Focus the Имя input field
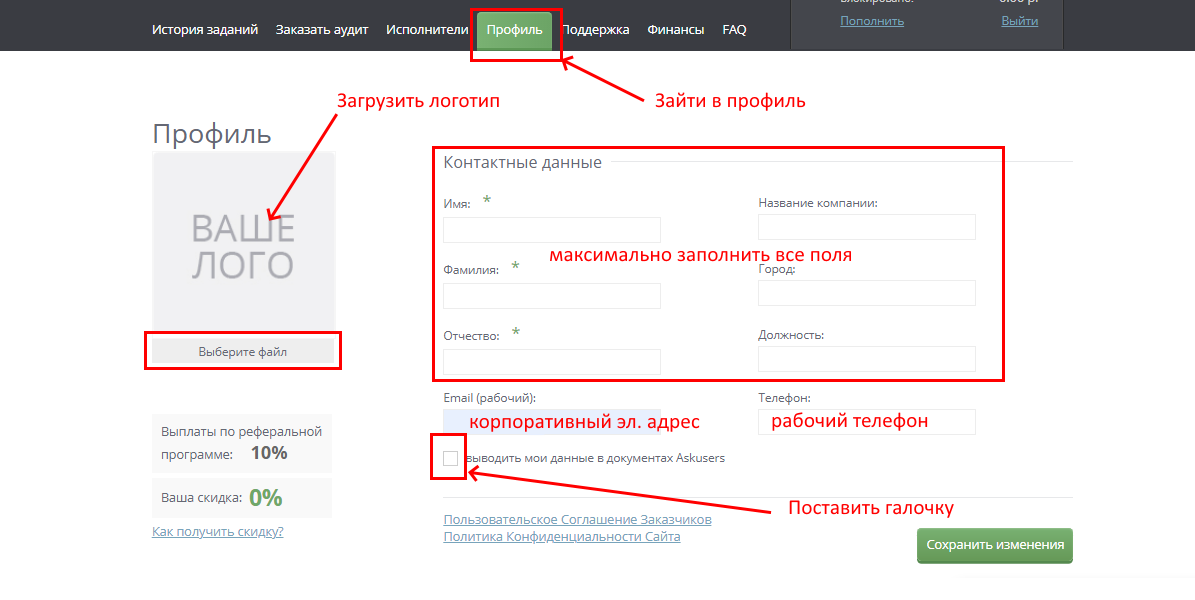Viewport: 1195px width, 600px height. click(x=552, y=229)
